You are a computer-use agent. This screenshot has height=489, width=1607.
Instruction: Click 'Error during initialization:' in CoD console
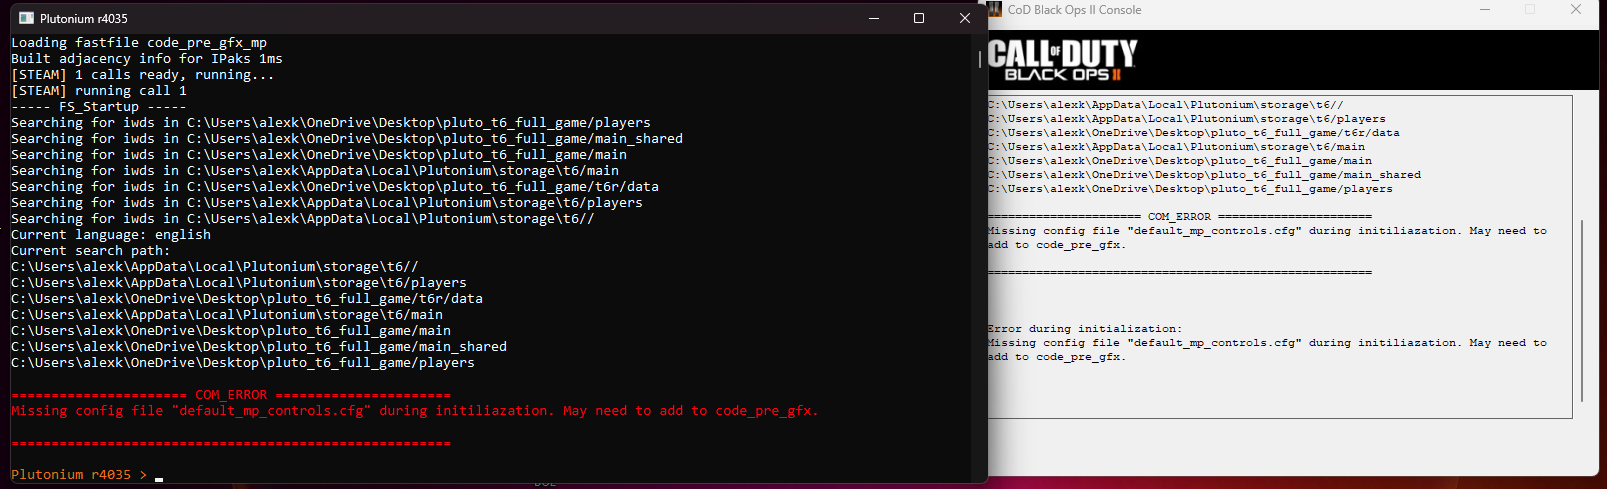[x=1085, y=329]
